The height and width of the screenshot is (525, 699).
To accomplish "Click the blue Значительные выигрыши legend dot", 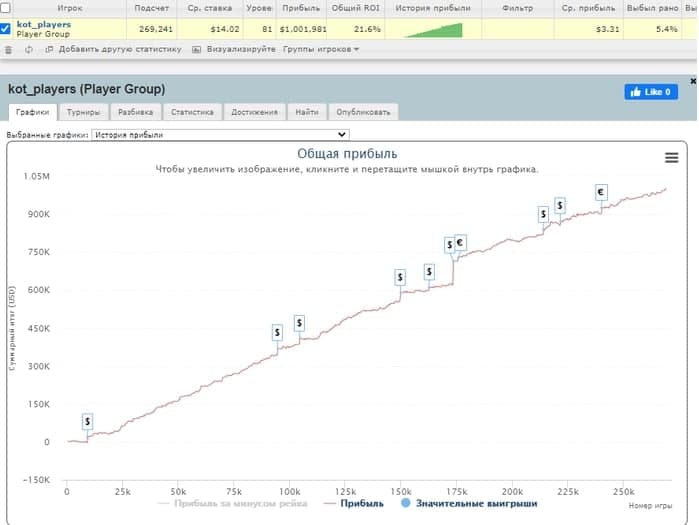I will pyautogui.click(x=406, y=503).
